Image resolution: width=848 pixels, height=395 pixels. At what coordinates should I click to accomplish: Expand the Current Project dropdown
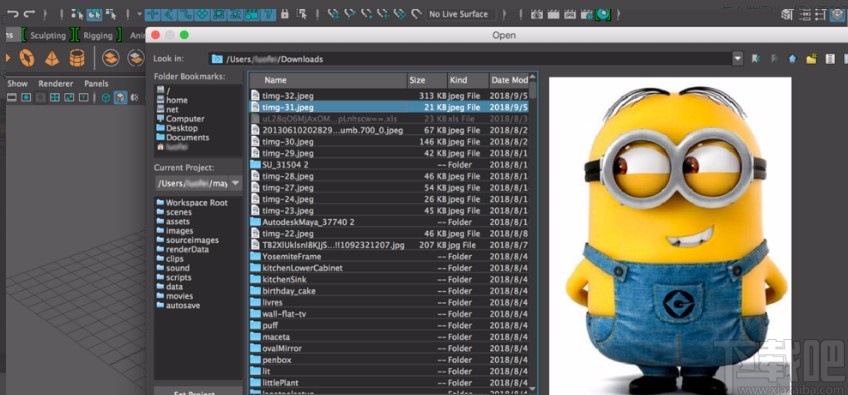coord(235,183)
